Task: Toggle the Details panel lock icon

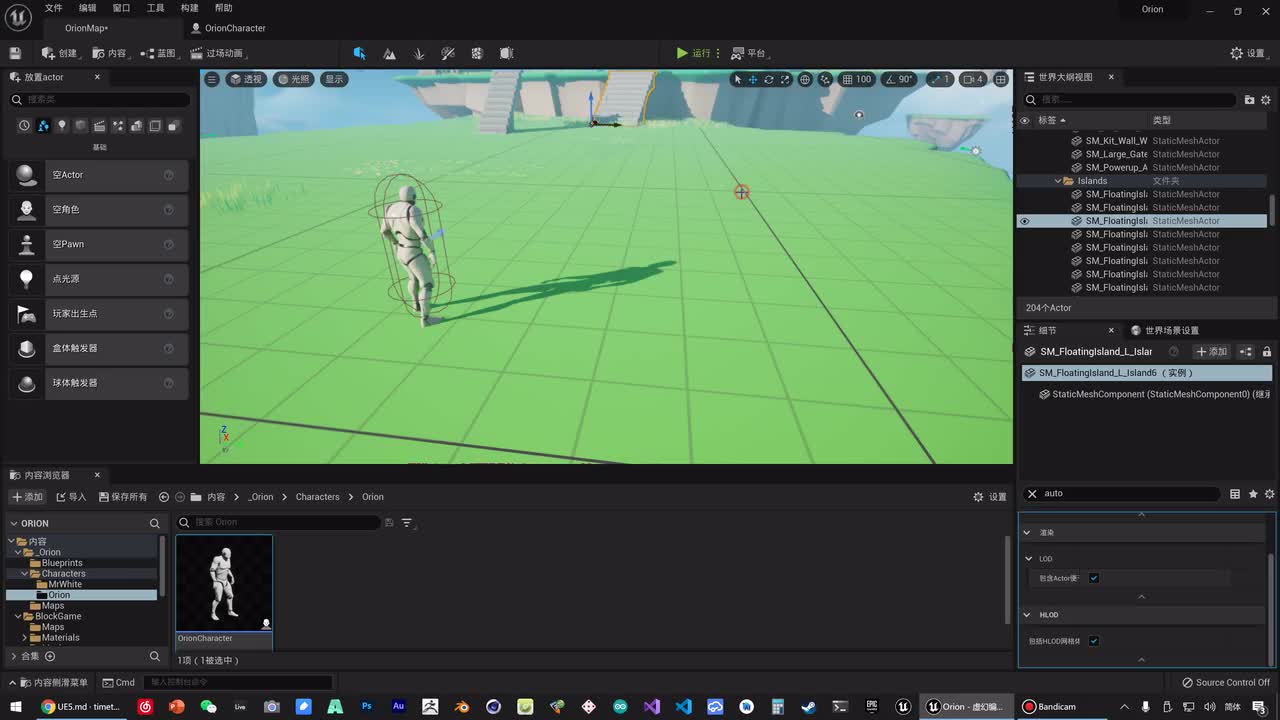Action: click(x=1267, y=352)
